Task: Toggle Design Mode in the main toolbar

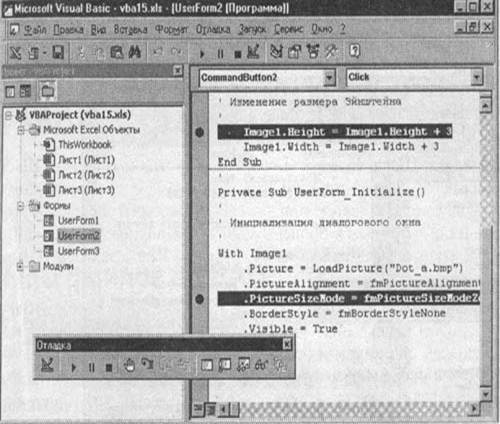Action: pos(253,52)
